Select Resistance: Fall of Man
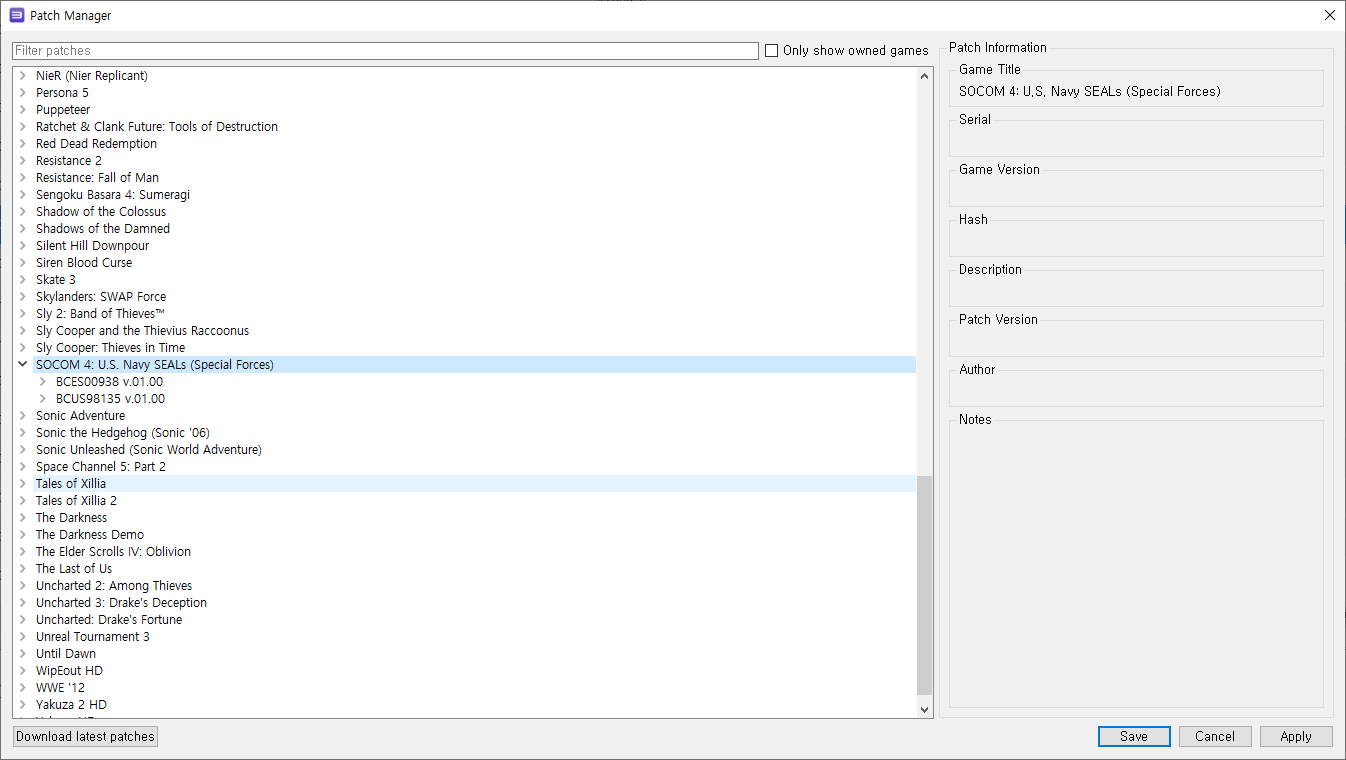1346x760 pixels. point(97,178)
